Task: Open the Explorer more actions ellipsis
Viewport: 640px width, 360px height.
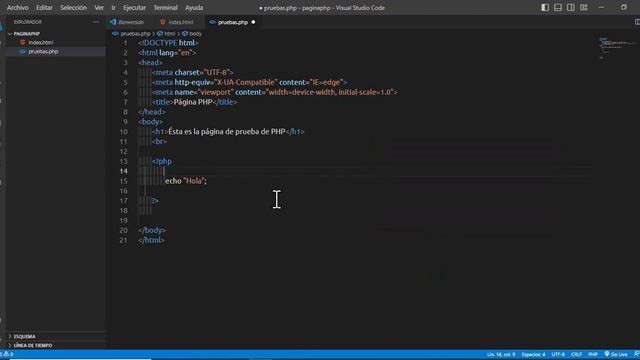Action: pos(96,22)
